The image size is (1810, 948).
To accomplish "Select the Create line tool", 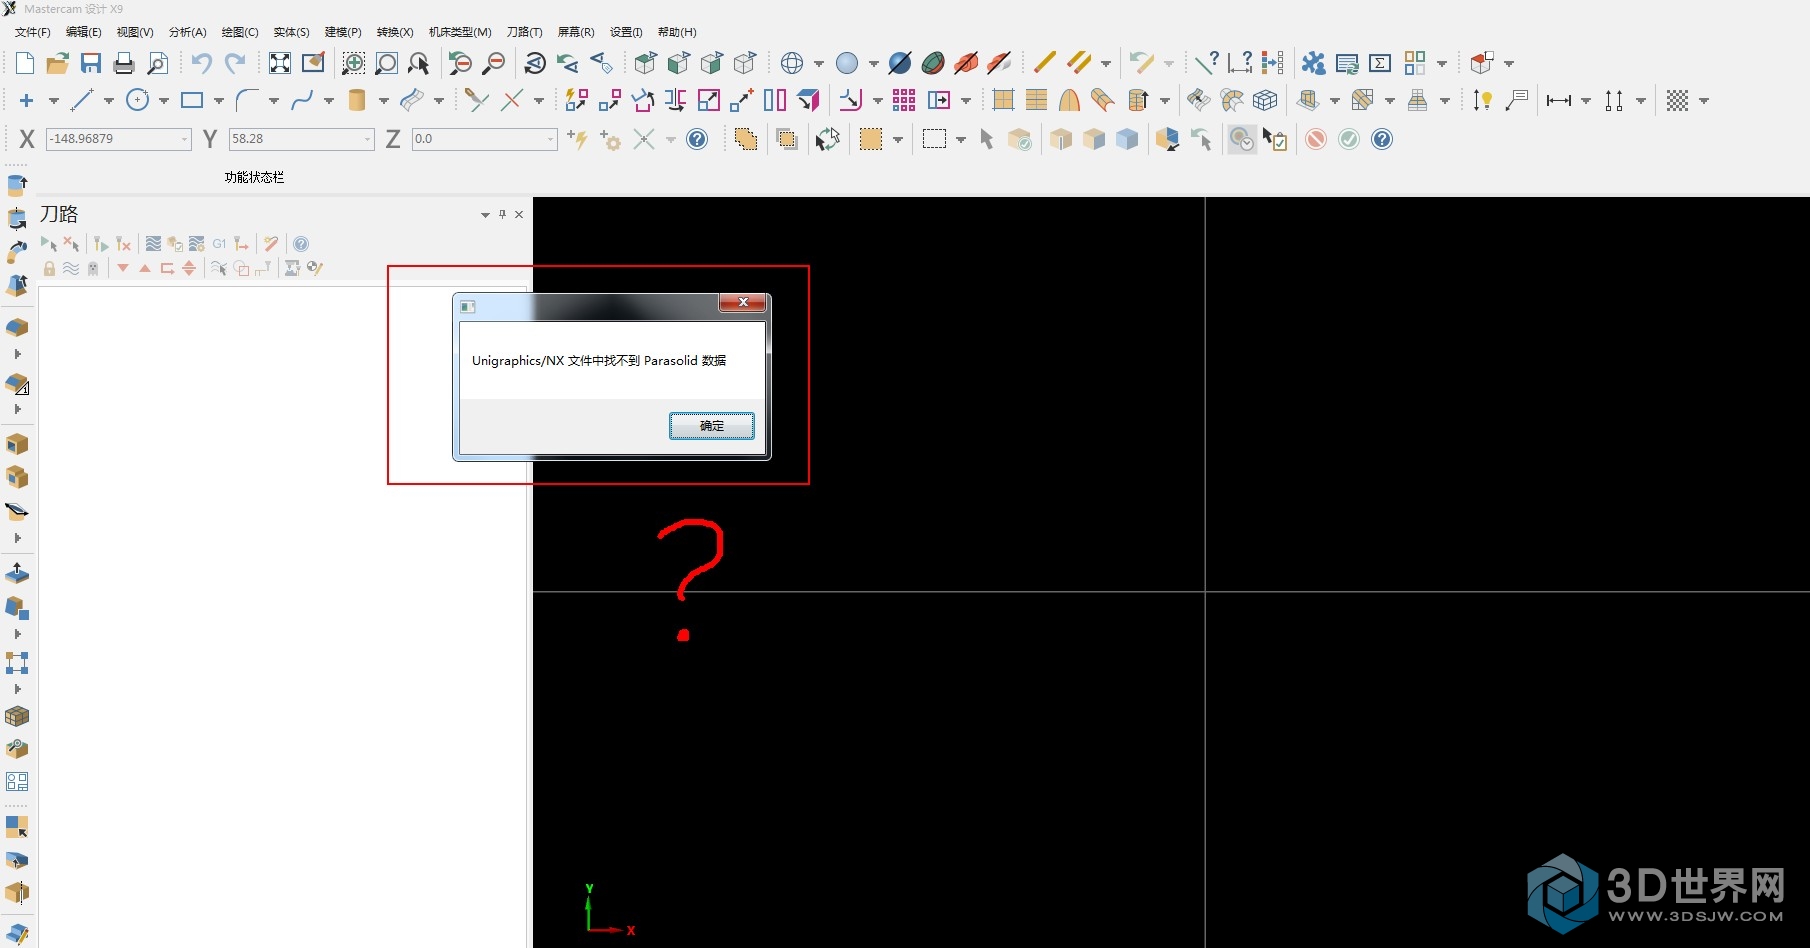I will [x=82, y=100].
